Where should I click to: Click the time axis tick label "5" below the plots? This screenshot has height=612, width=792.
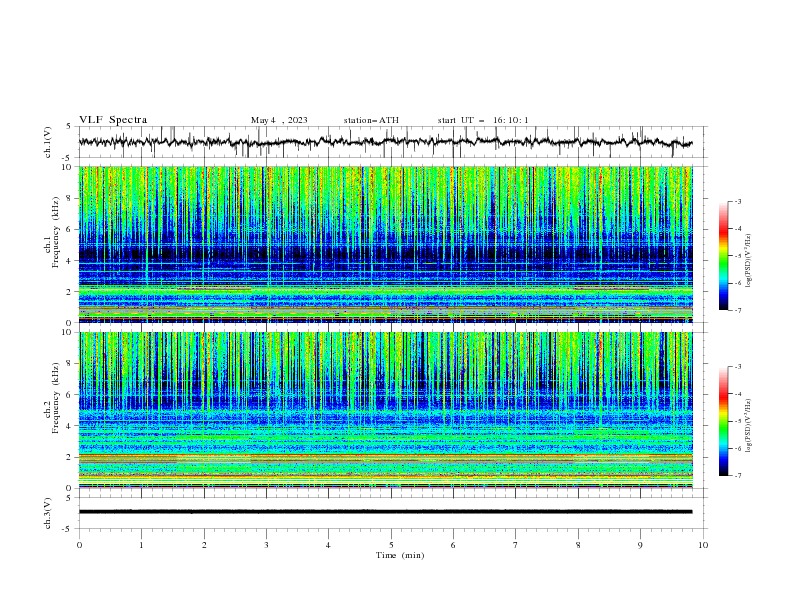pyautogui.click(x=391, y=545)
